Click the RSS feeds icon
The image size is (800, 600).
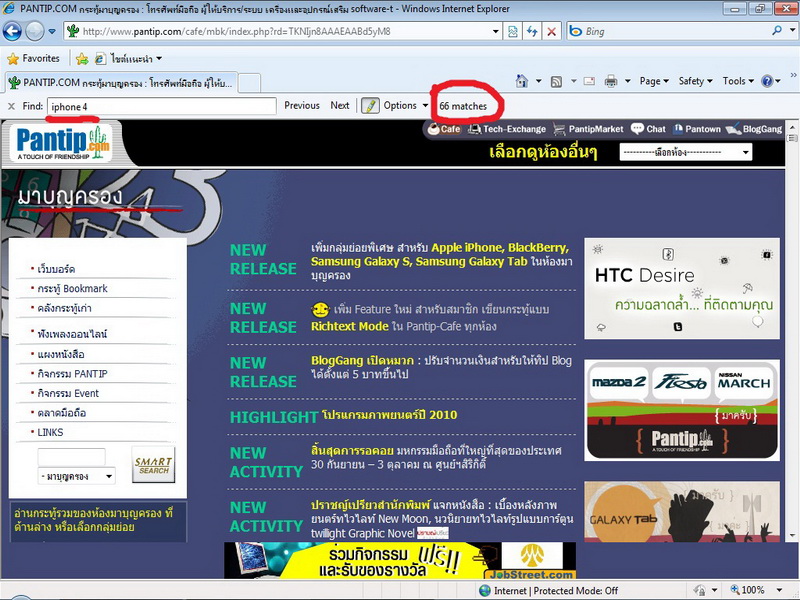click(x=557, y=82)
